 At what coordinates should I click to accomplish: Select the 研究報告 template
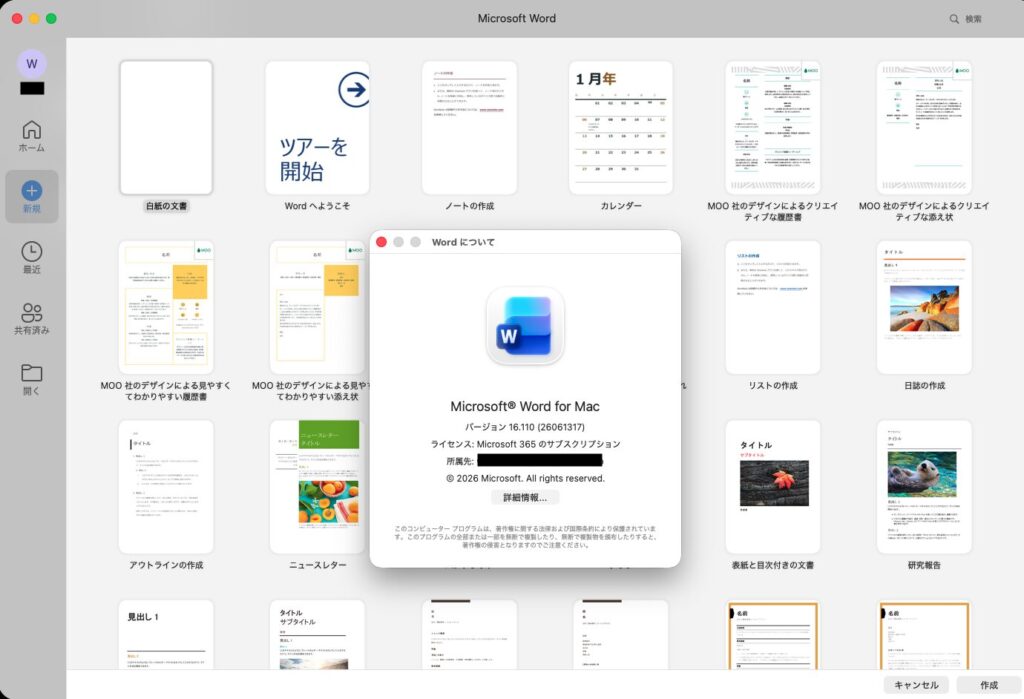(x=924, y=487)
